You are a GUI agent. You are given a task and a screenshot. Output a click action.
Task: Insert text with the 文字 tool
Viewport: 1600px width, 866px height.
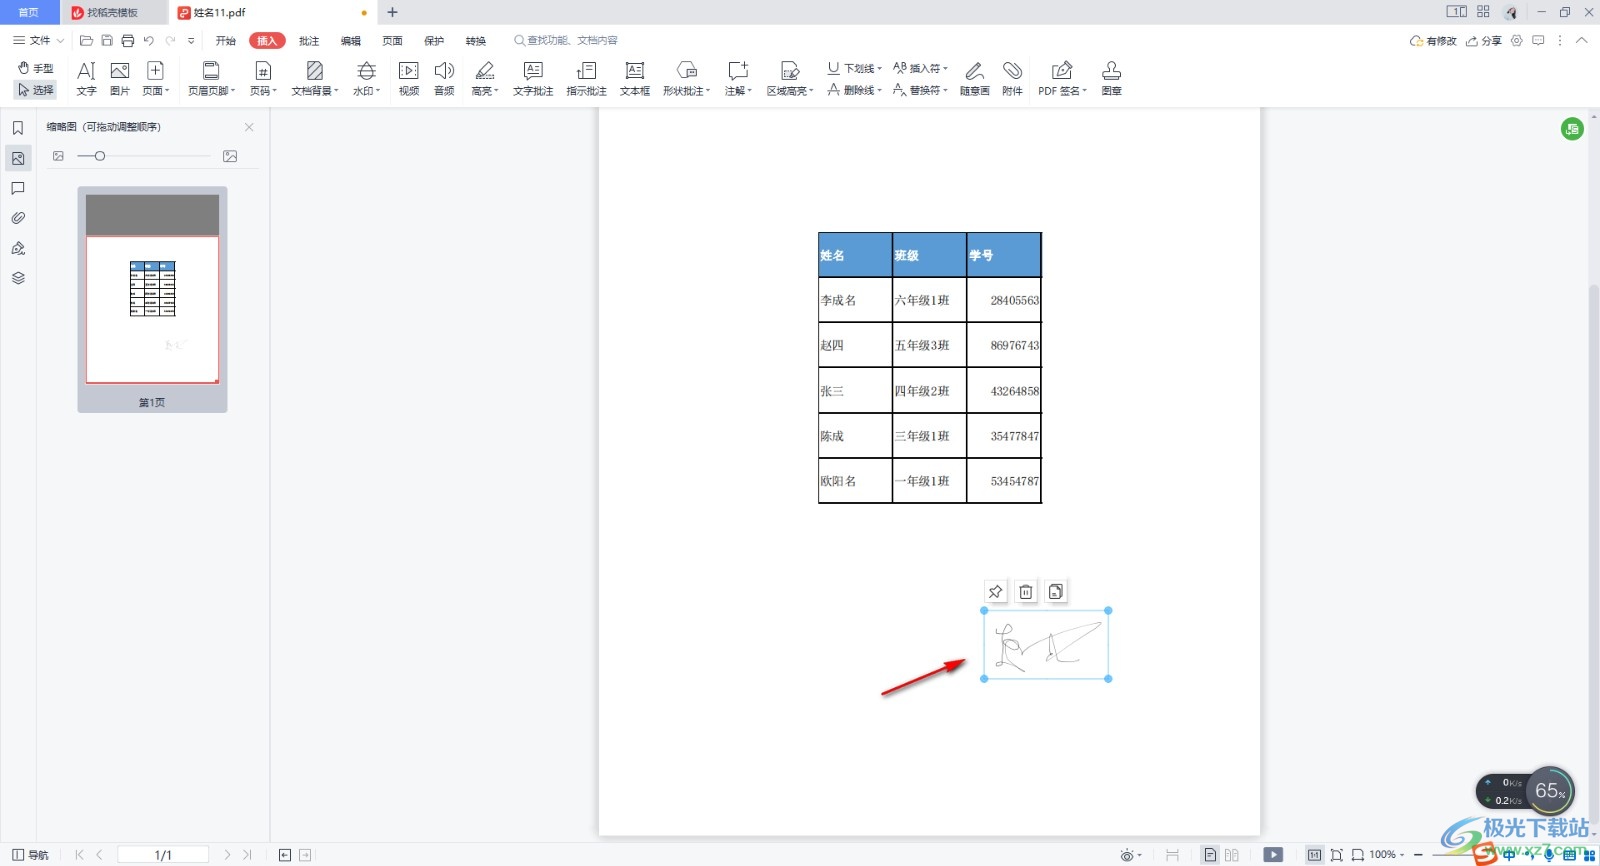tap(87, 78)
